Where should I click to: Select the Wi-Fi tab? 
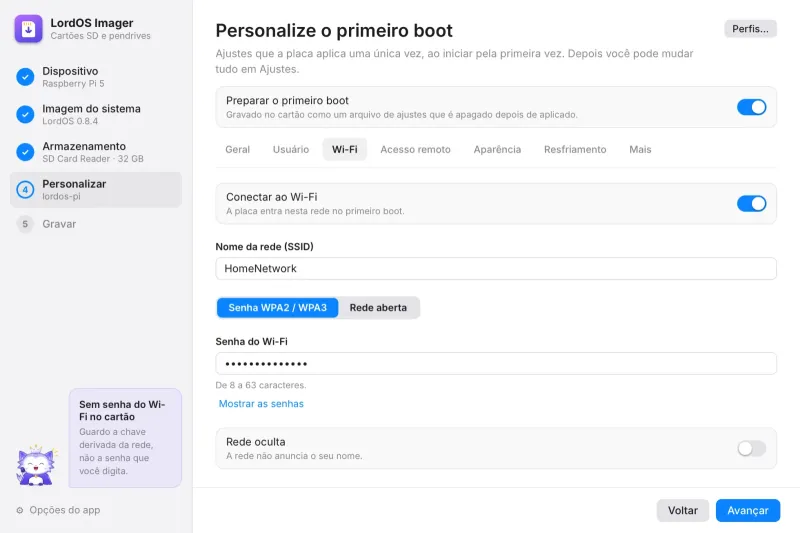344,149
